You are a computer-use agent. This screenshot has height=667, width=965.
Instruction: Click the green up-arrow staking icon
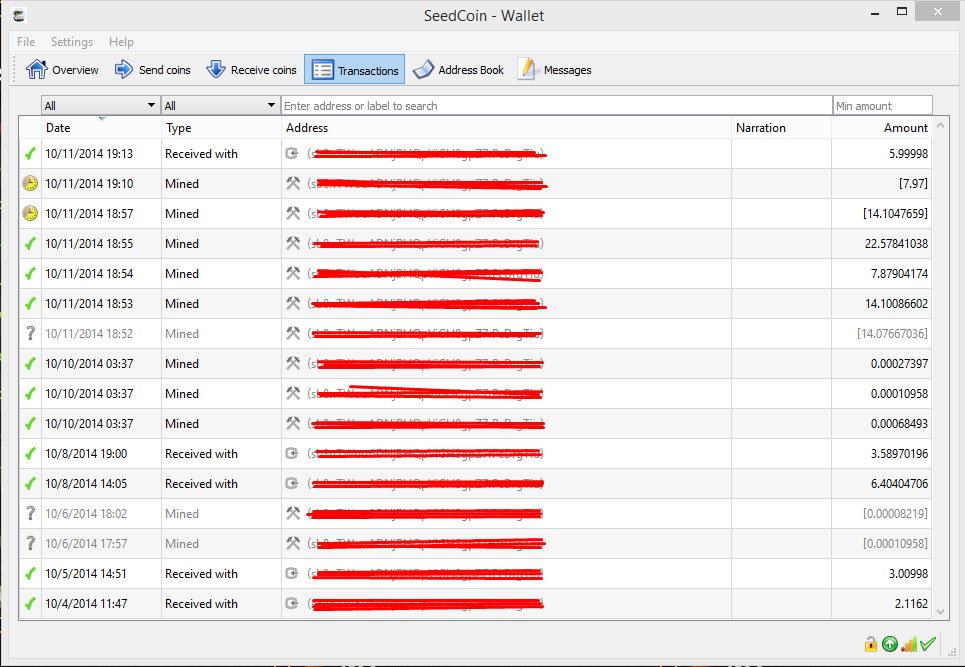[890, 644]
